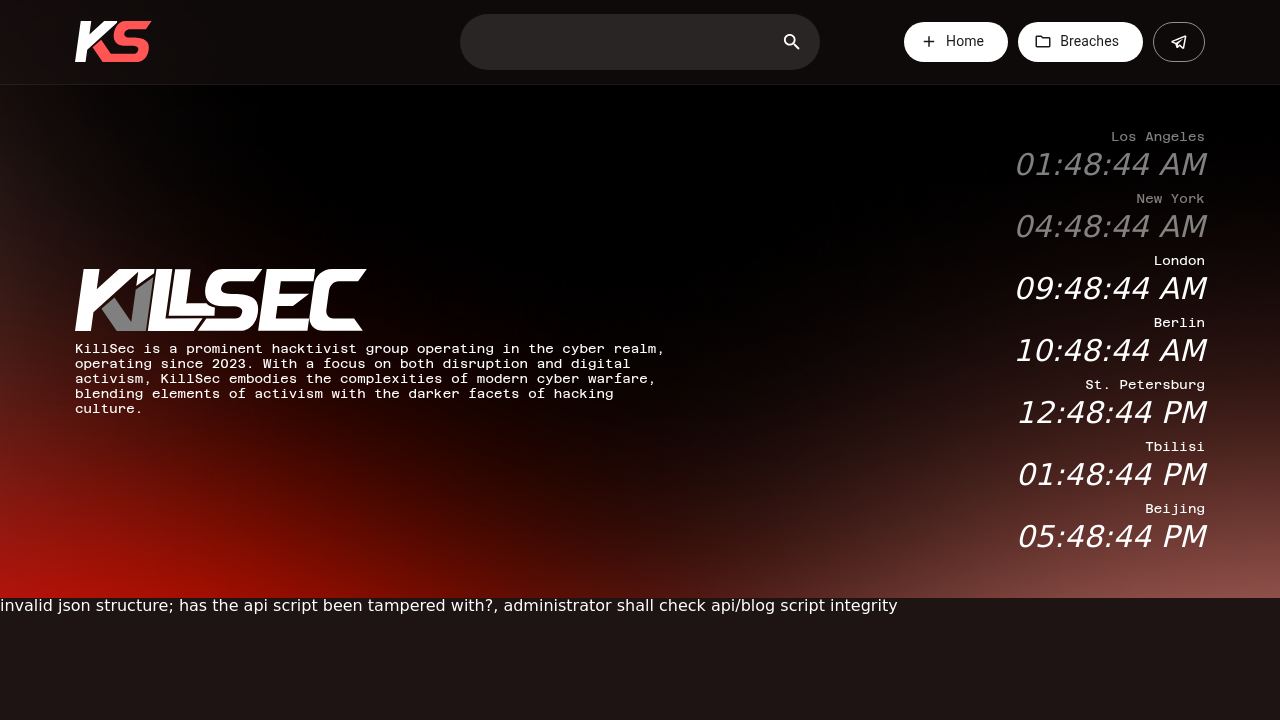This screenshot has width=1280, height=720.
Task: Go to the Home page
Action: (x=956, y=42)
